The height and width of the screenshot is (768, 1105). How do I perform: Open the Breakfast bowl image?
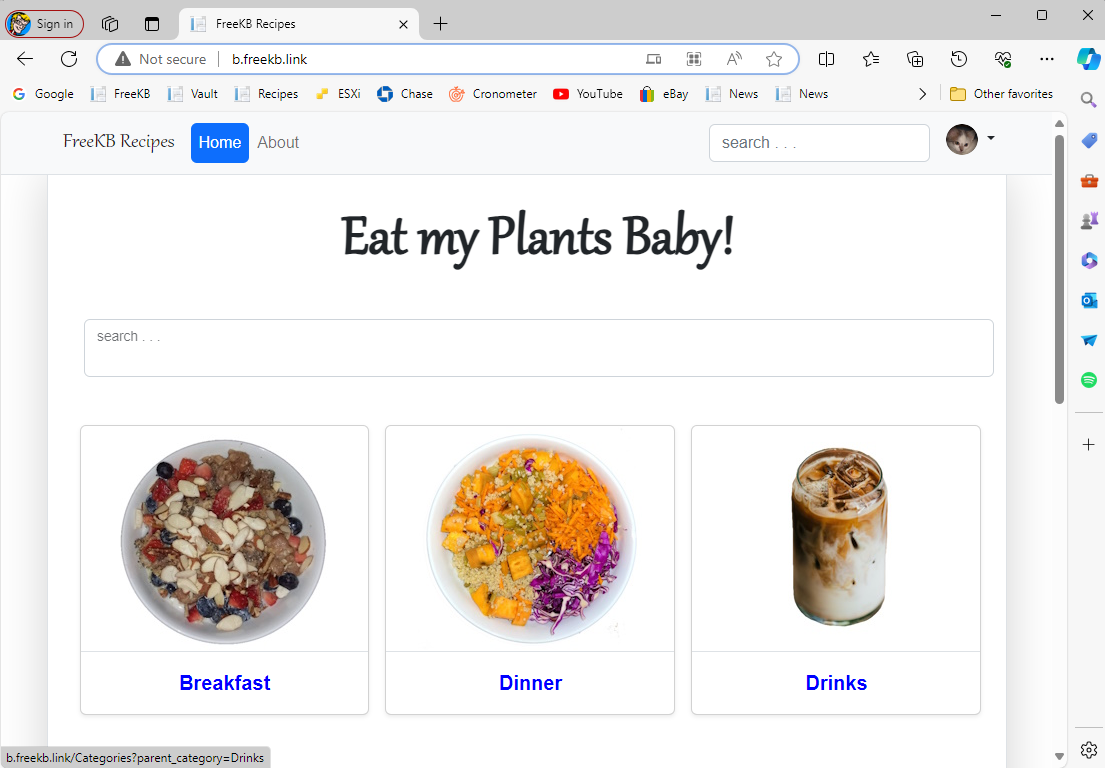pos(224,541)
